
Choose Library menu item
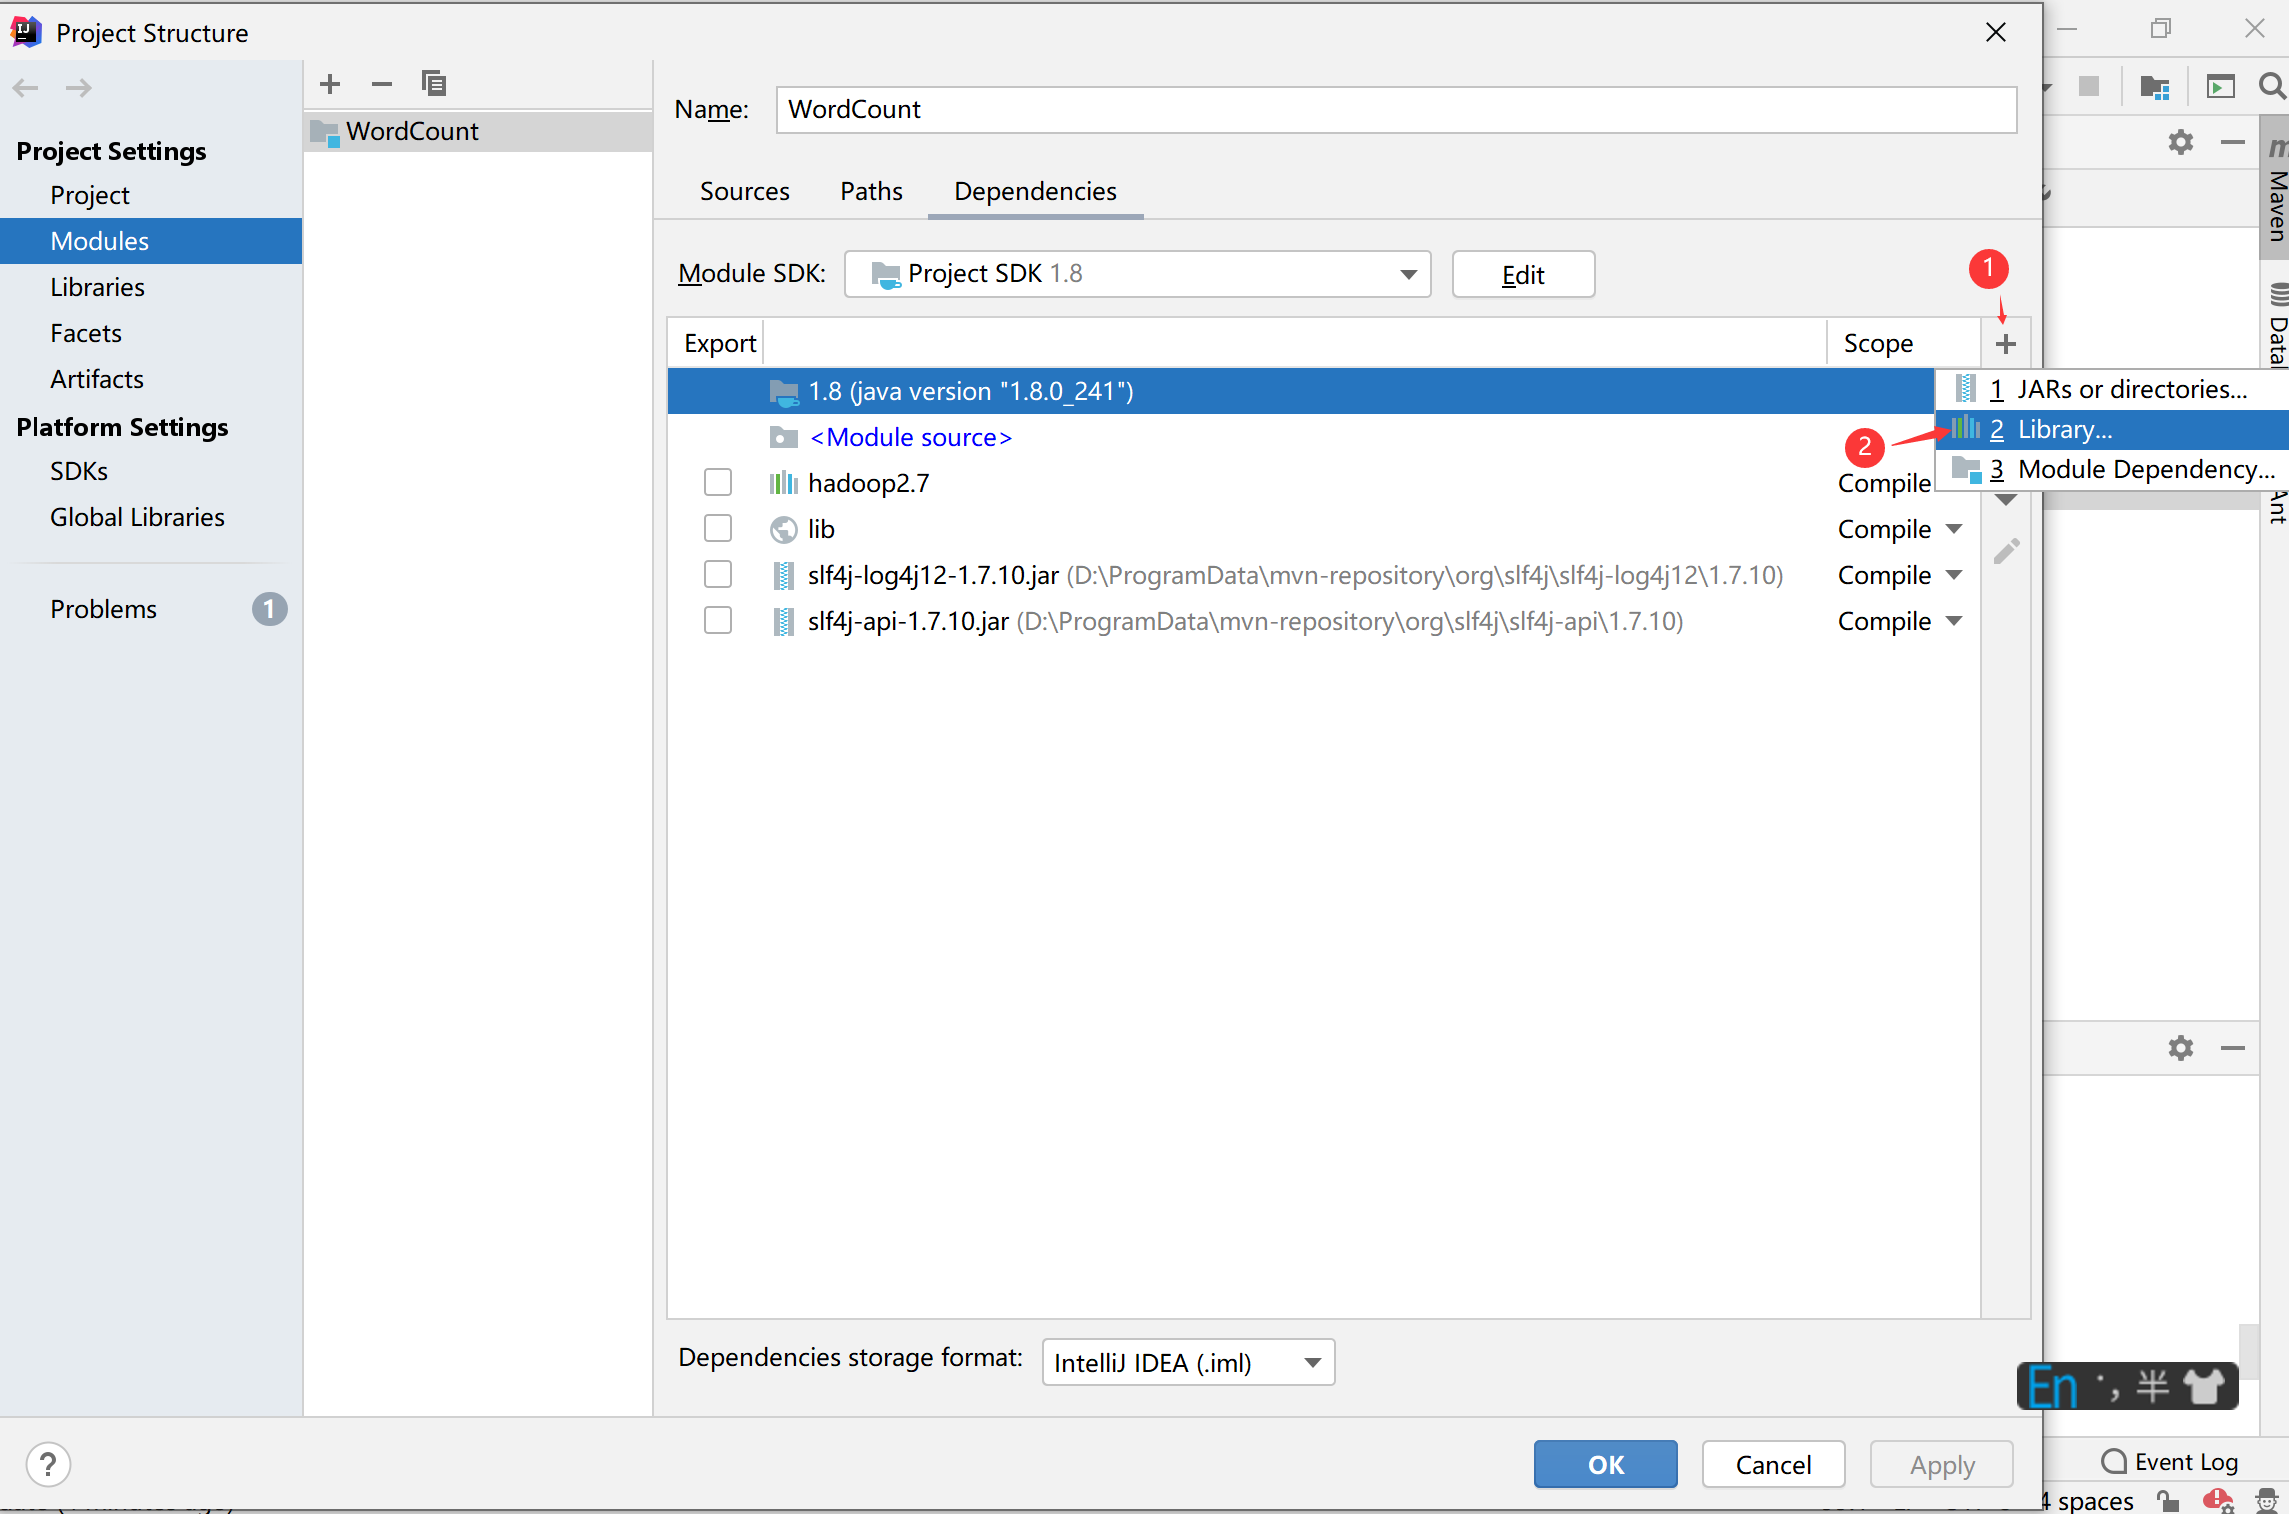pos(2112,429)
